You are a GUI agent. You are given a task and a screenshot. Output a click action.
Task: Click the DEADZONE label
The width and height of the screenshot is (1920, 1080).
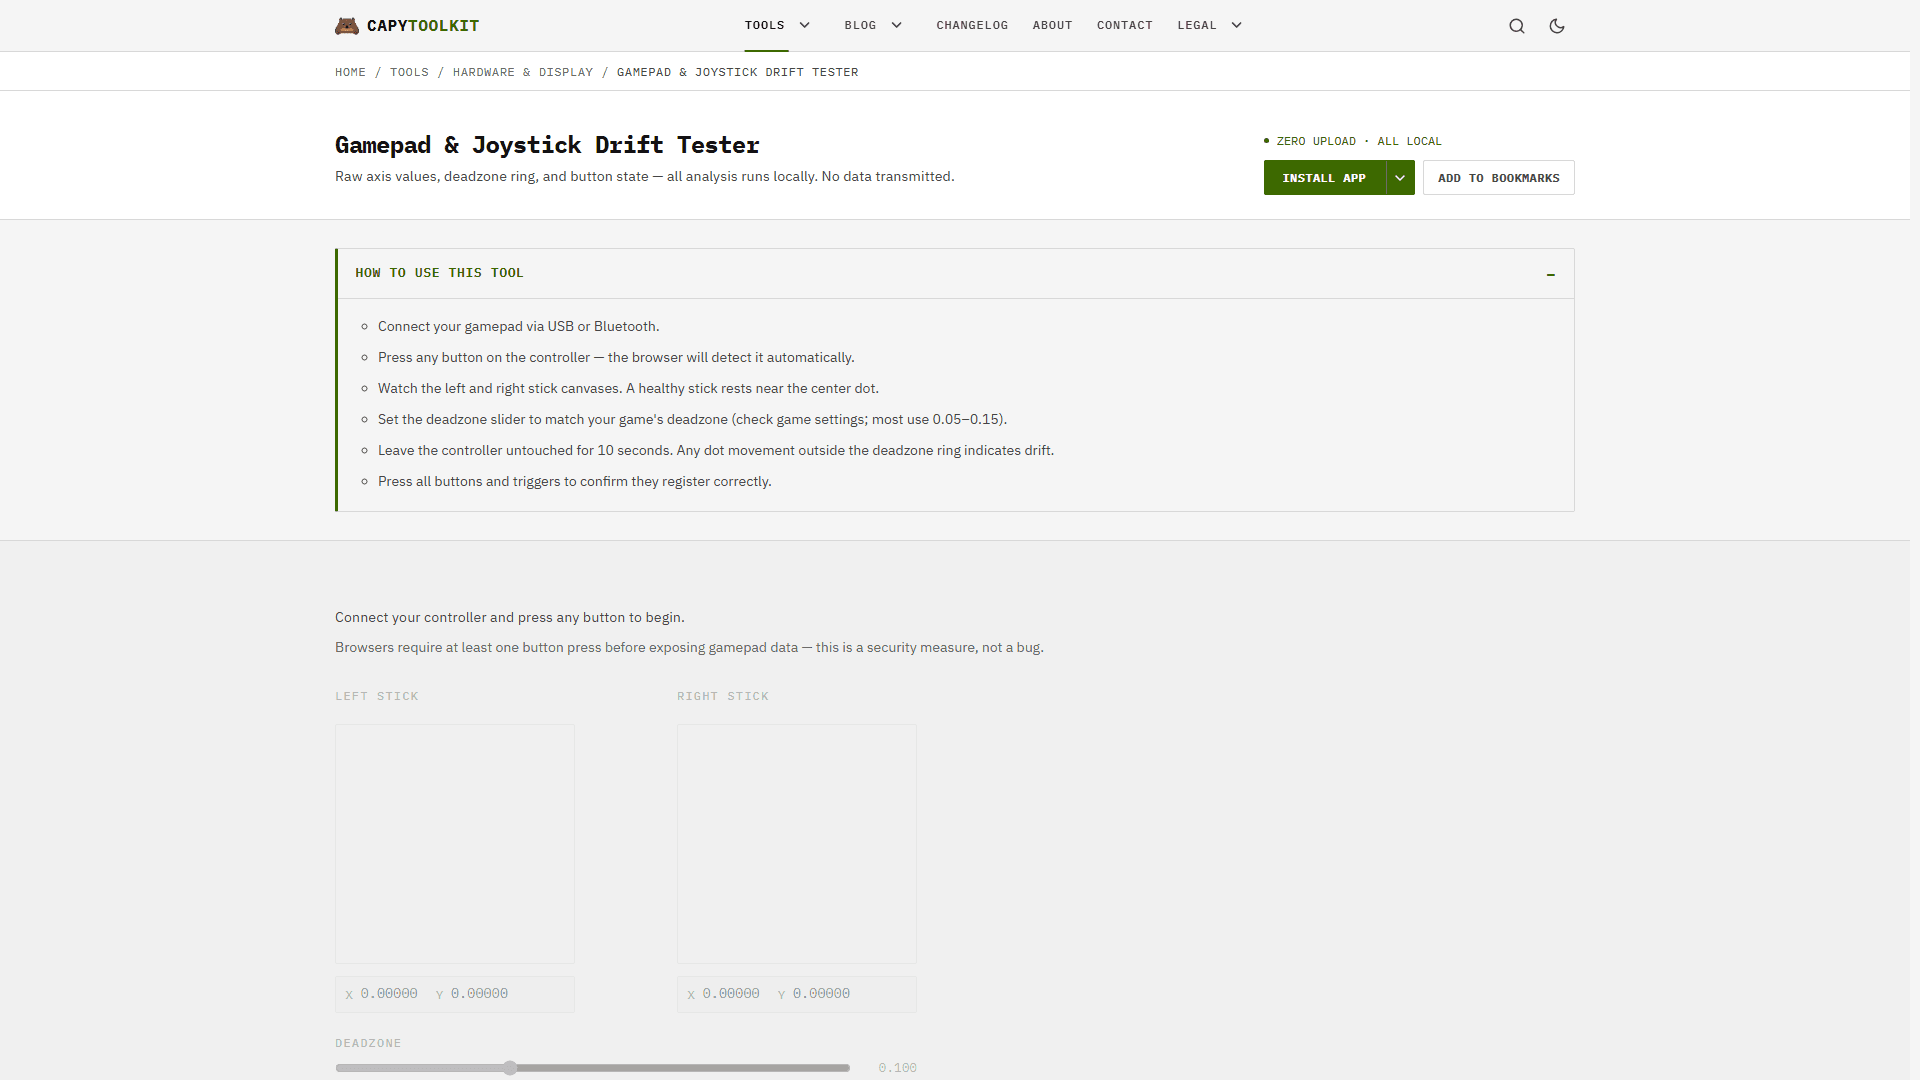(368, 1043)
